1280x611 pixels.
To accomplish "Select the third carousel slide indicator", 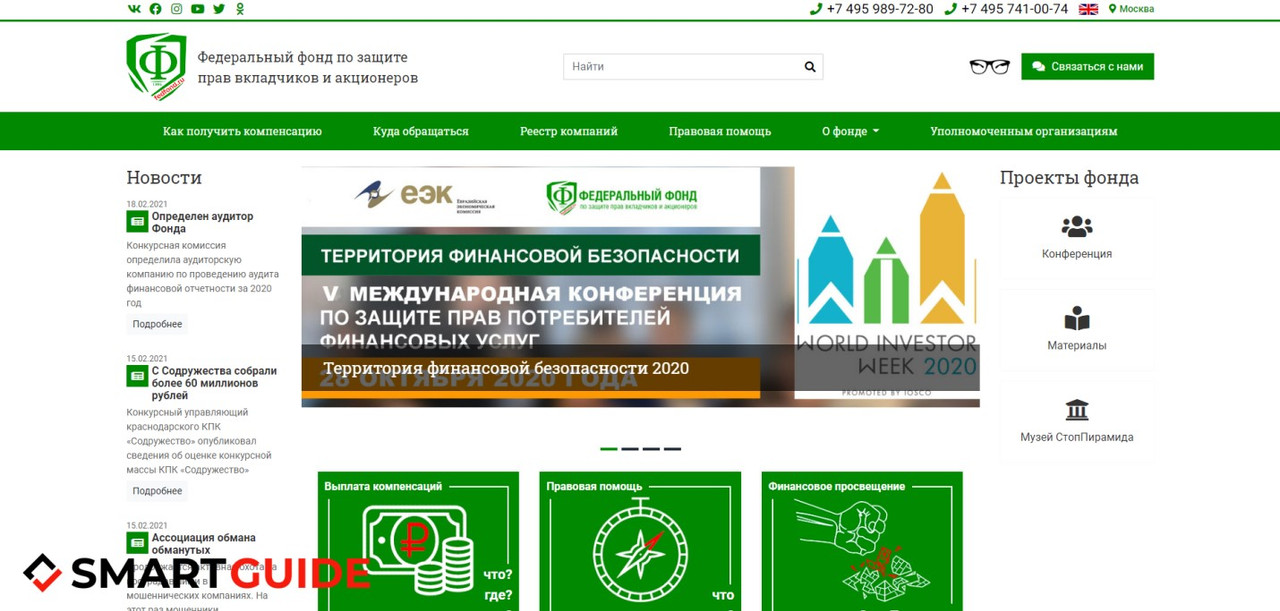I will (x=651, y=448).
